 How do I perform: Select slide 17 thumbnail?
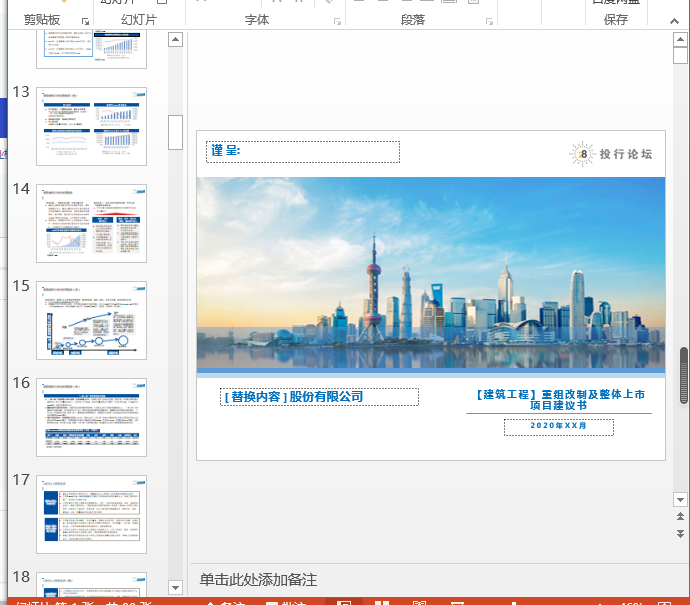[92, 514]
